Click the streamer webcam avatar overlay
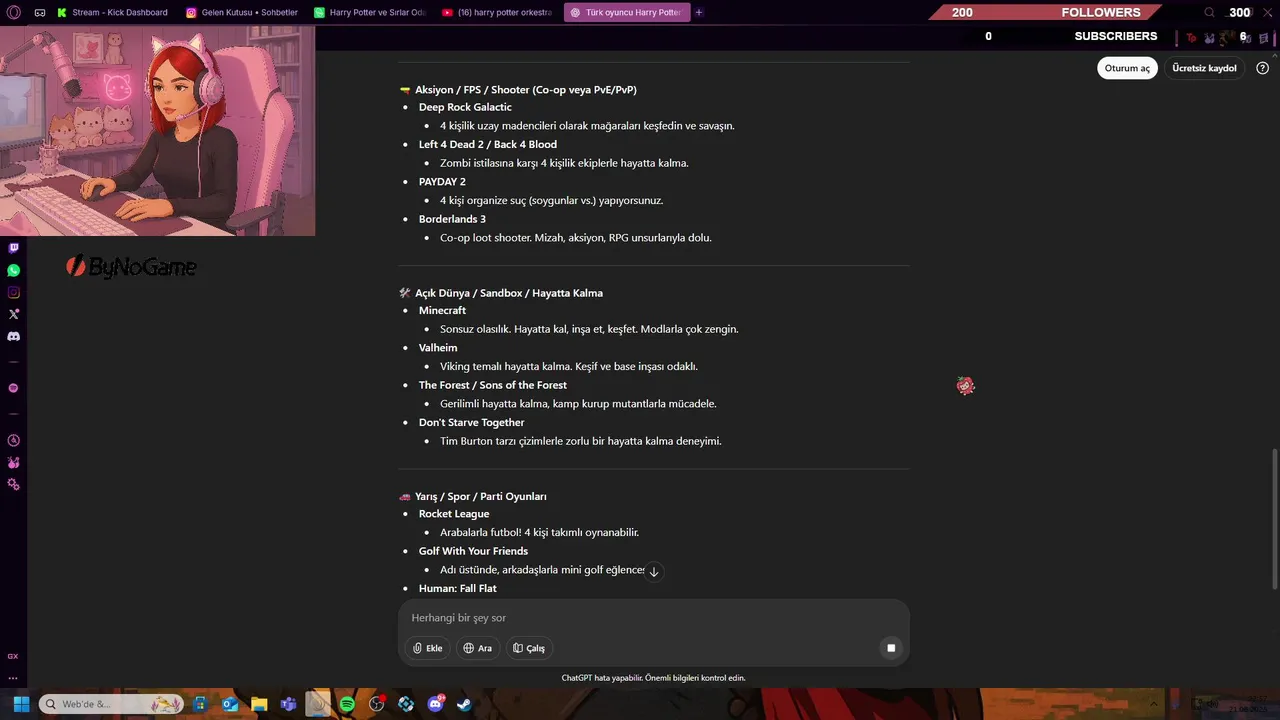This screenshot has height=720, width=1280. click(158, 131)
